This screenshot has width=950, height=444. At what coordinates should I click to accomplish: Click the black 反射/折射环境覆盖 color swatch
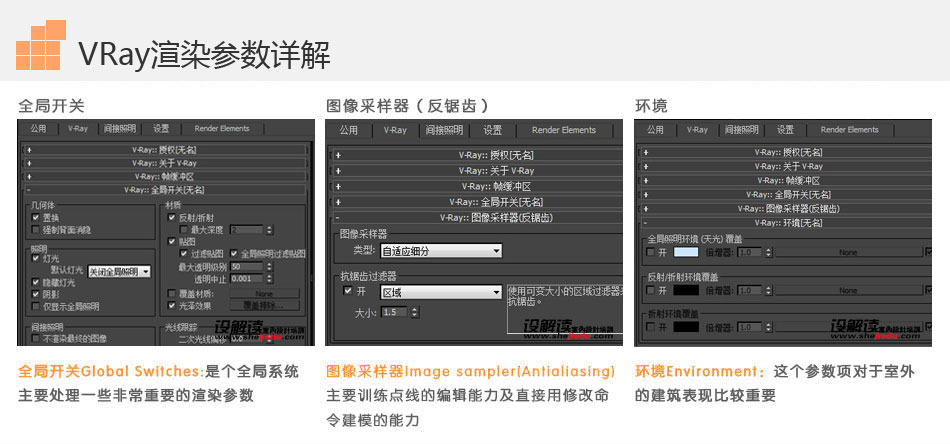click(686, 291)
